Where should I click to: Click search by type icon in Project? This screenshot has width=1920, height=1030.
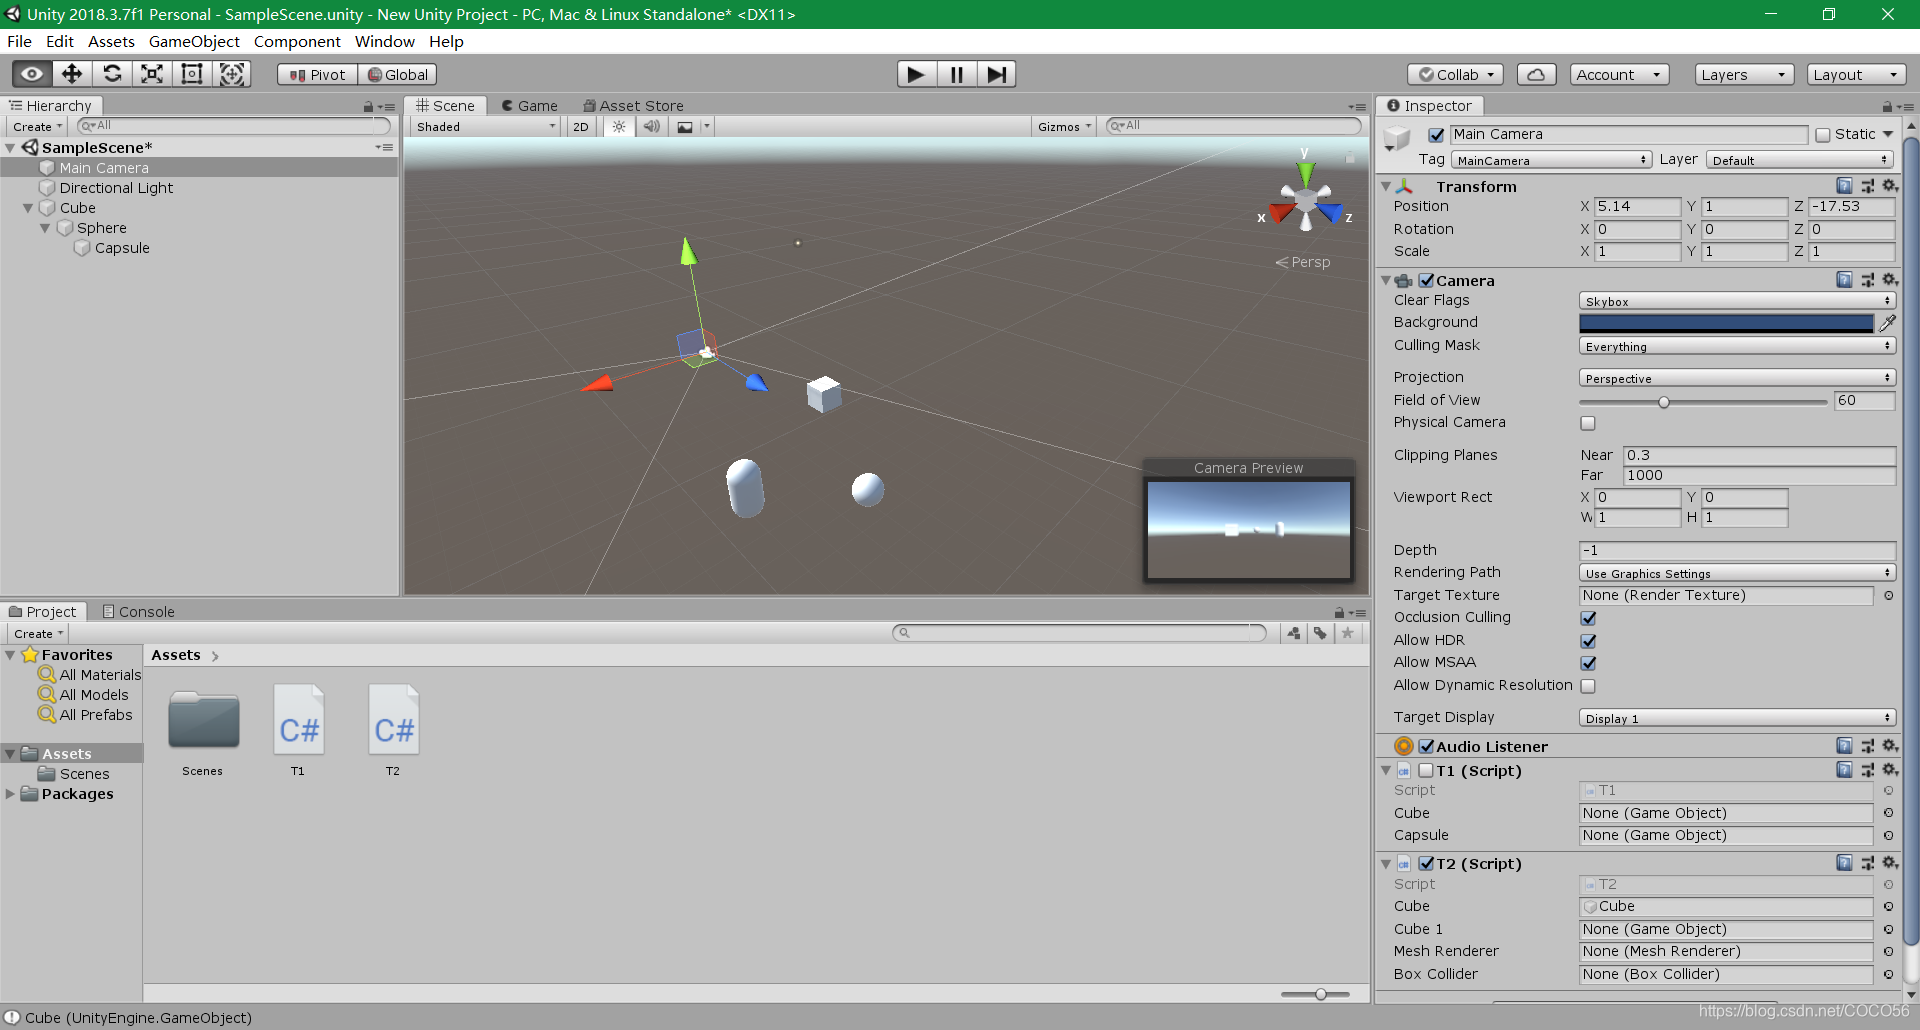click(x=1294, y=633)
